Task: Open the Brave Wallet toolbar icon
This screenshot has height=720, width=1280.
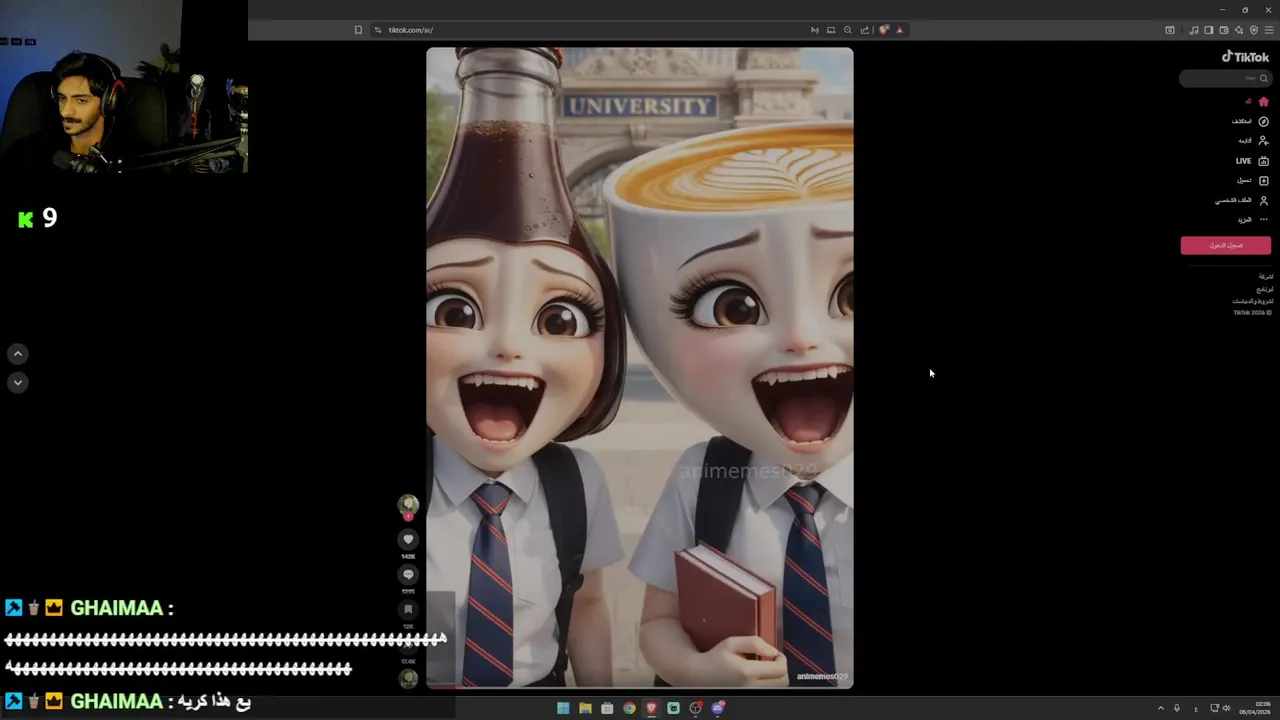Action: 1224,30
